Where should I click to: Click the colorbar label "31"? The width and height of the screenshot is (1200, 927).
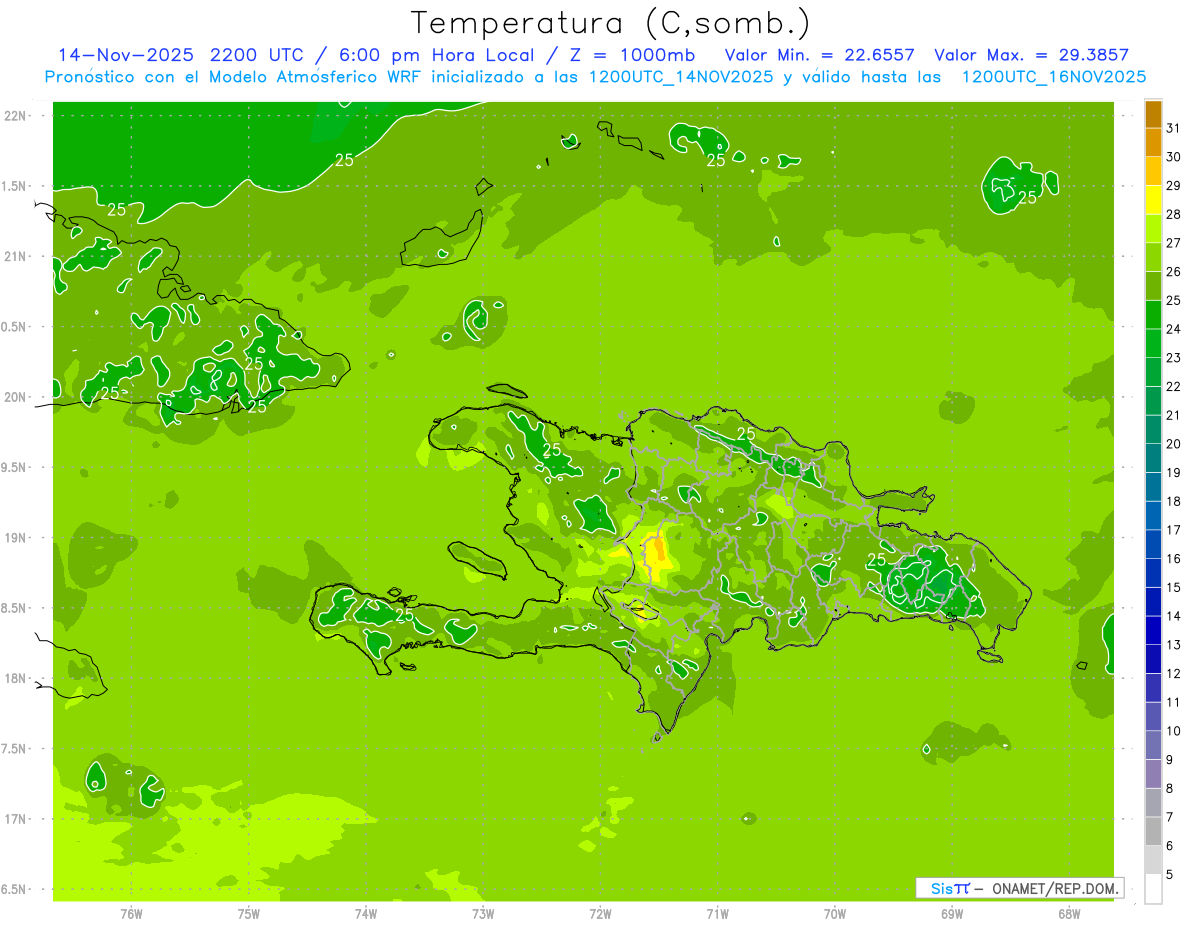(x=1174, y=128)
